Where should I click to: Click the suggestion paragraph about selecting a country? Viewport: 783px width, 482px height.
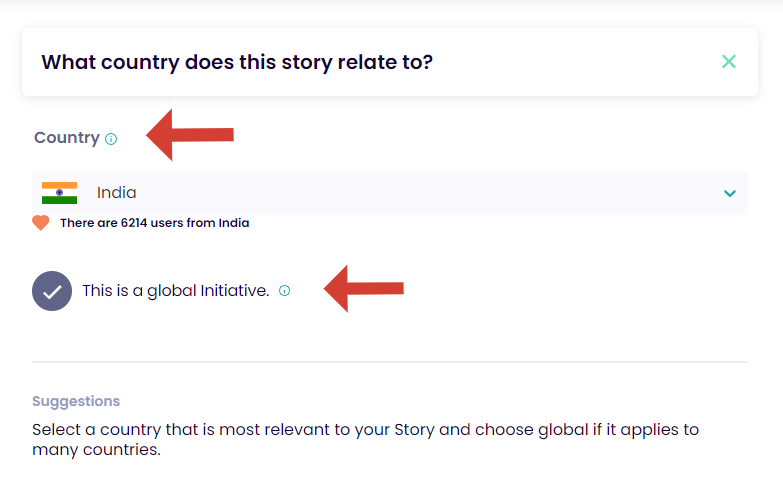tap(365, 440)
